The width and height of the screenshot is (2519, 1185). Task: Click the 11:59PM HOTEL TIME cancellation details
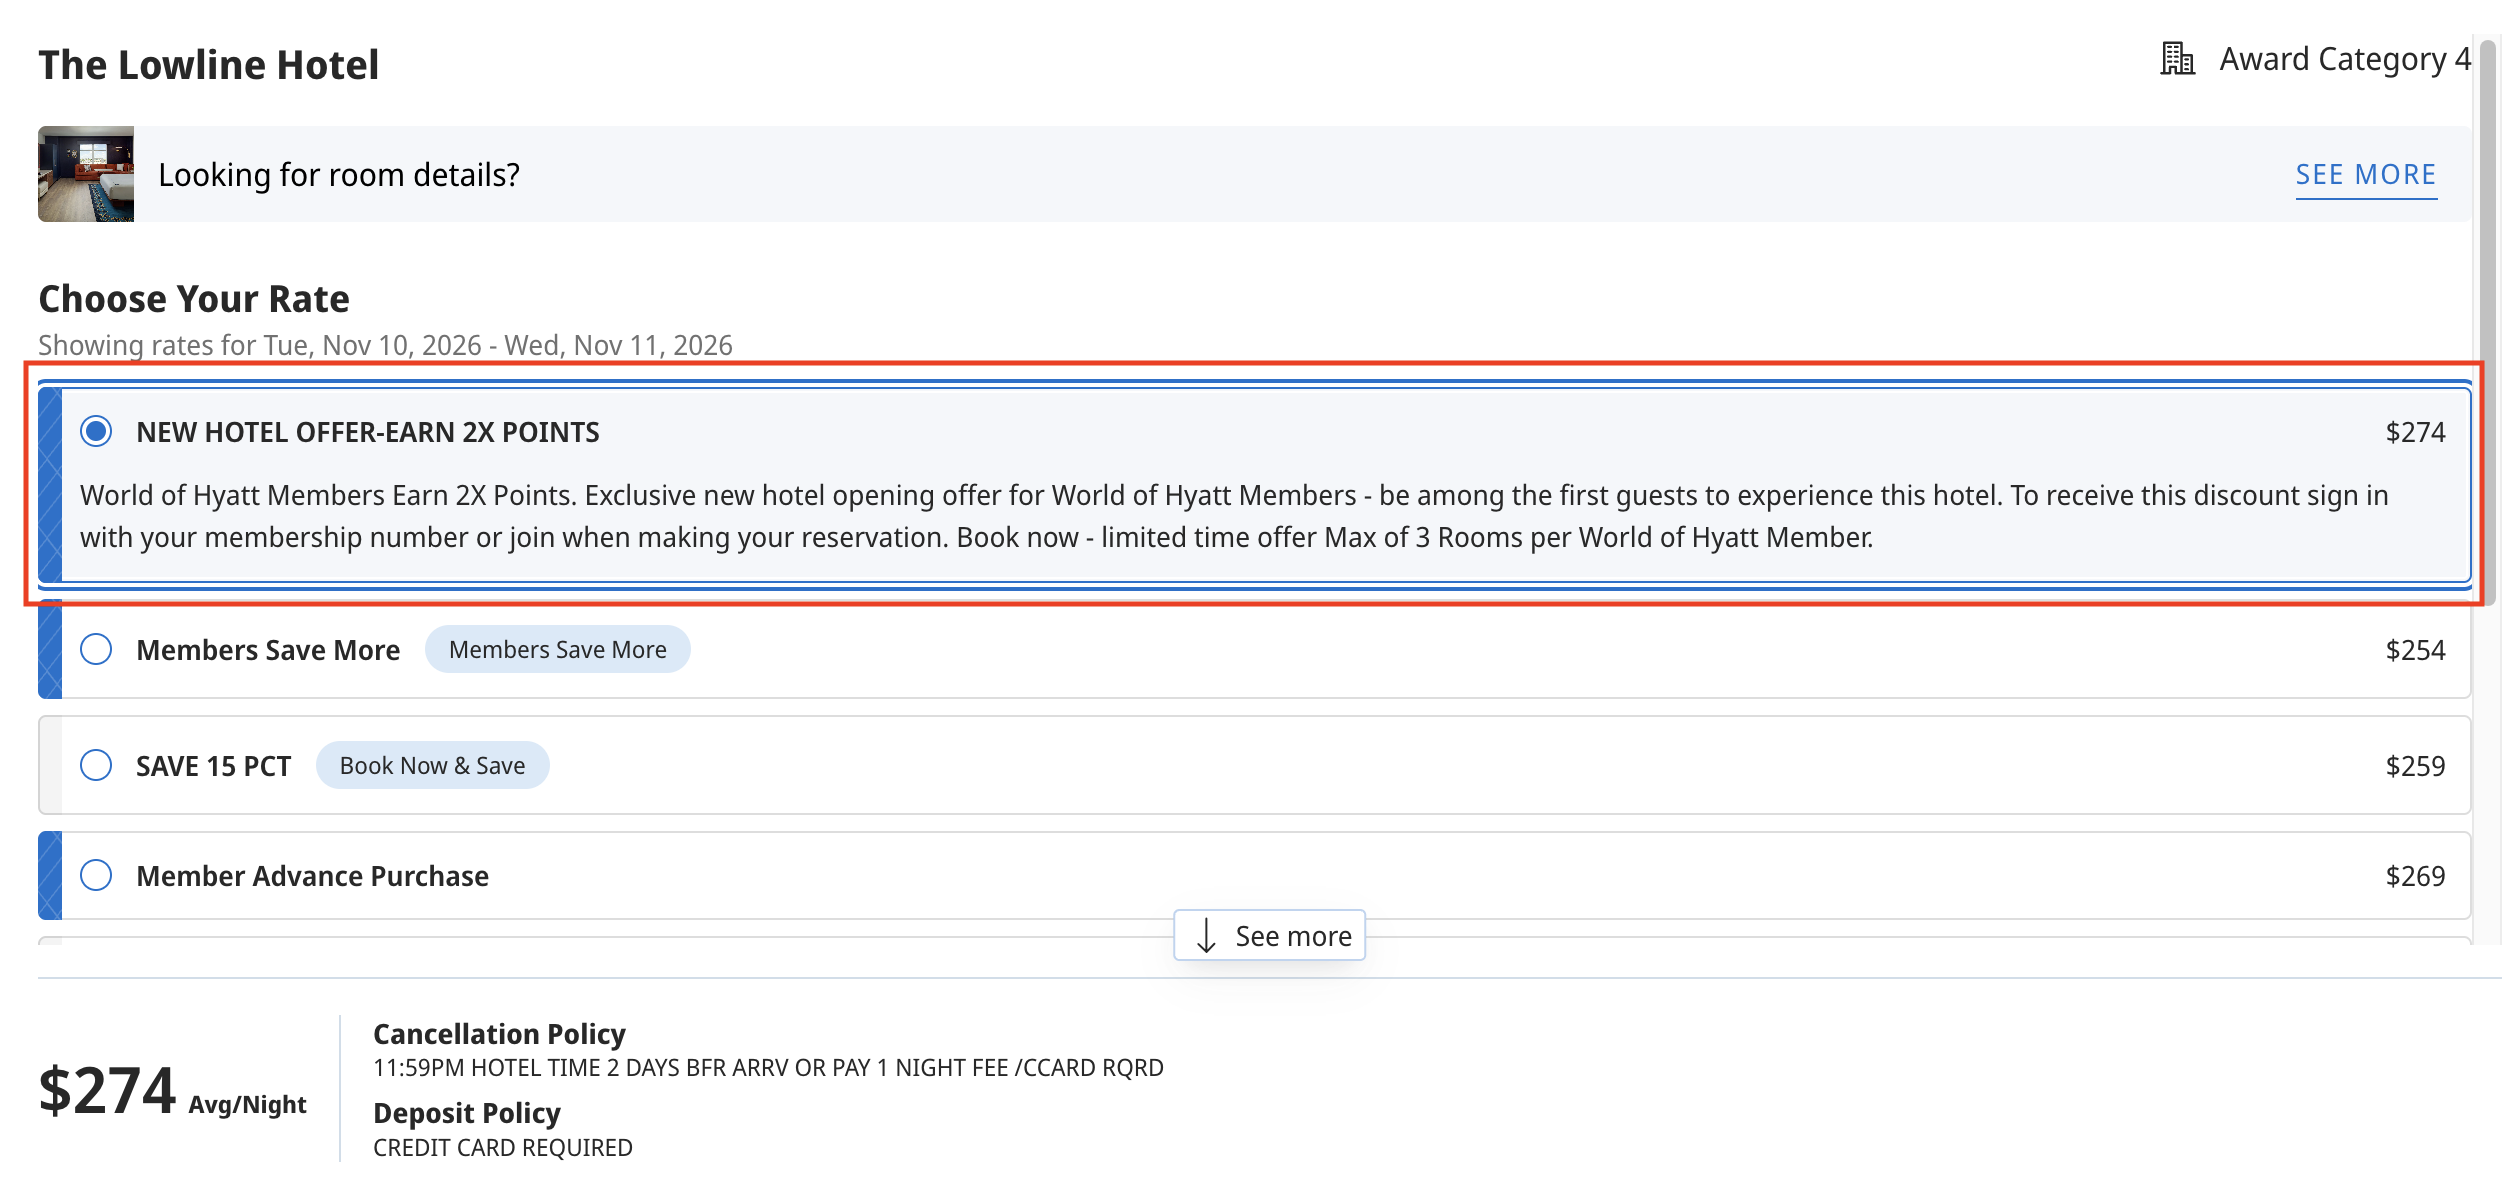[768, 1068]
